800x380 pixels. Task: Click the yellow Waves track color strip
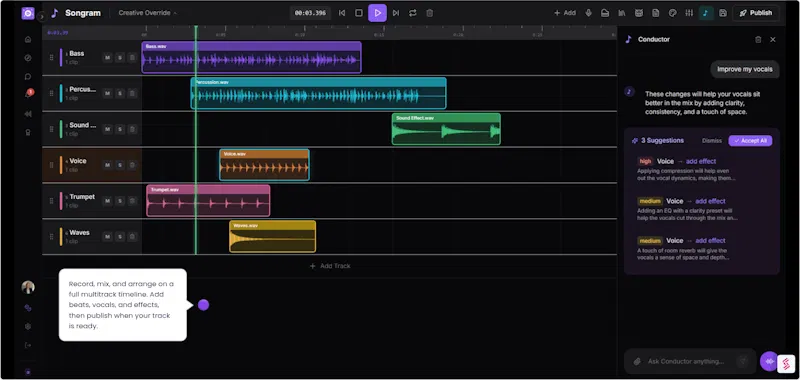coord(61,237)
